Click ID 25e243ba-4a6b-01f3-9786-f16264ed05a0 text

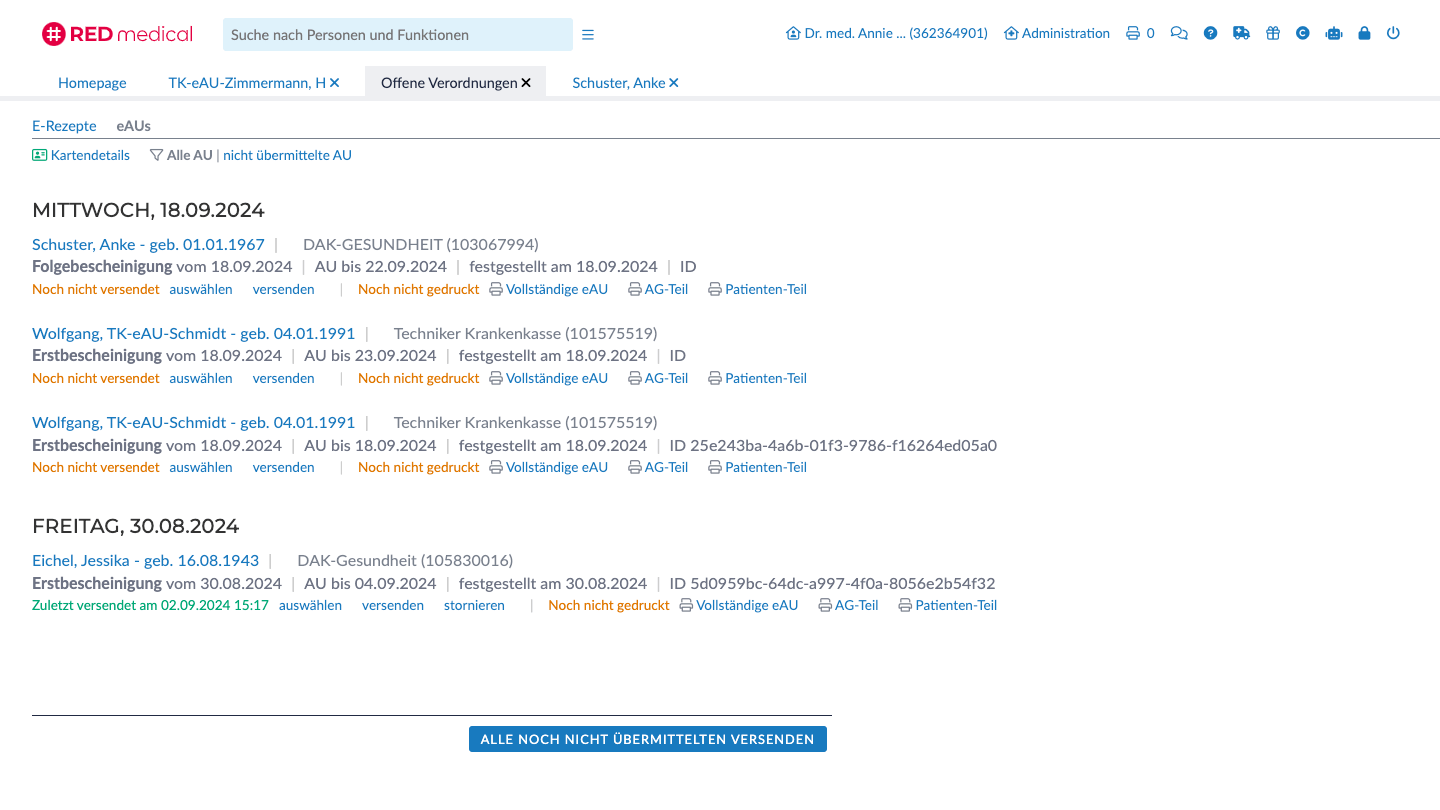click(833, 445)
